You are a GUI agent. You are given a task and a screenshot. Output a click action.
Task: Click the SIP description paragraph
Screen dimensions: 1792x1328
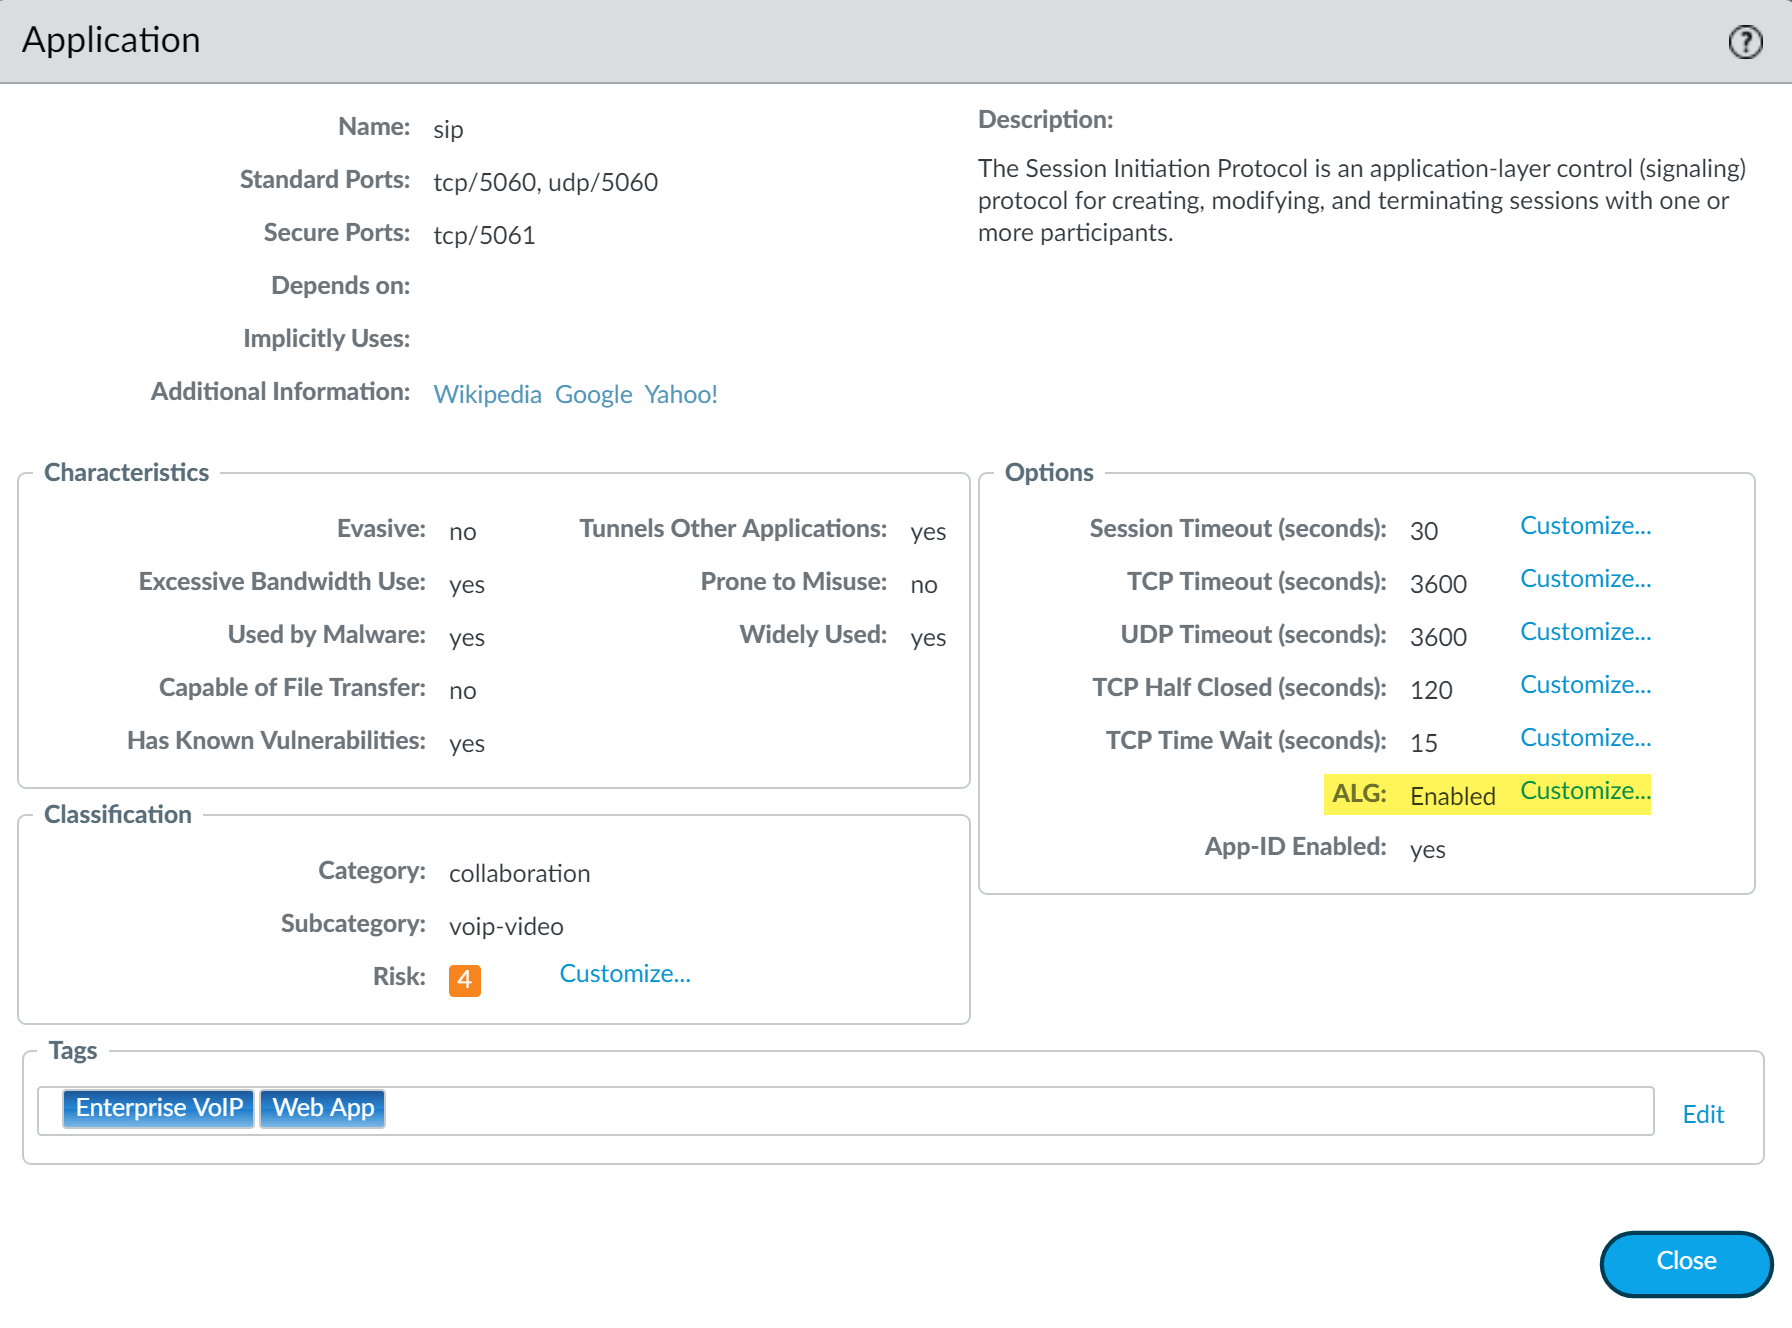[x=1360, y=200]
